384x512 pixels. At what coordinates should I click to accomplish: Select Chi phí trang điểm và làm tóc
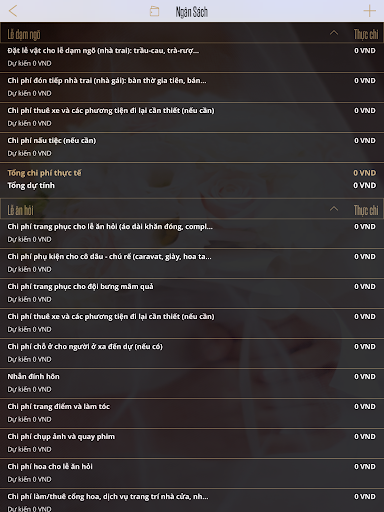tap(192, 413)
